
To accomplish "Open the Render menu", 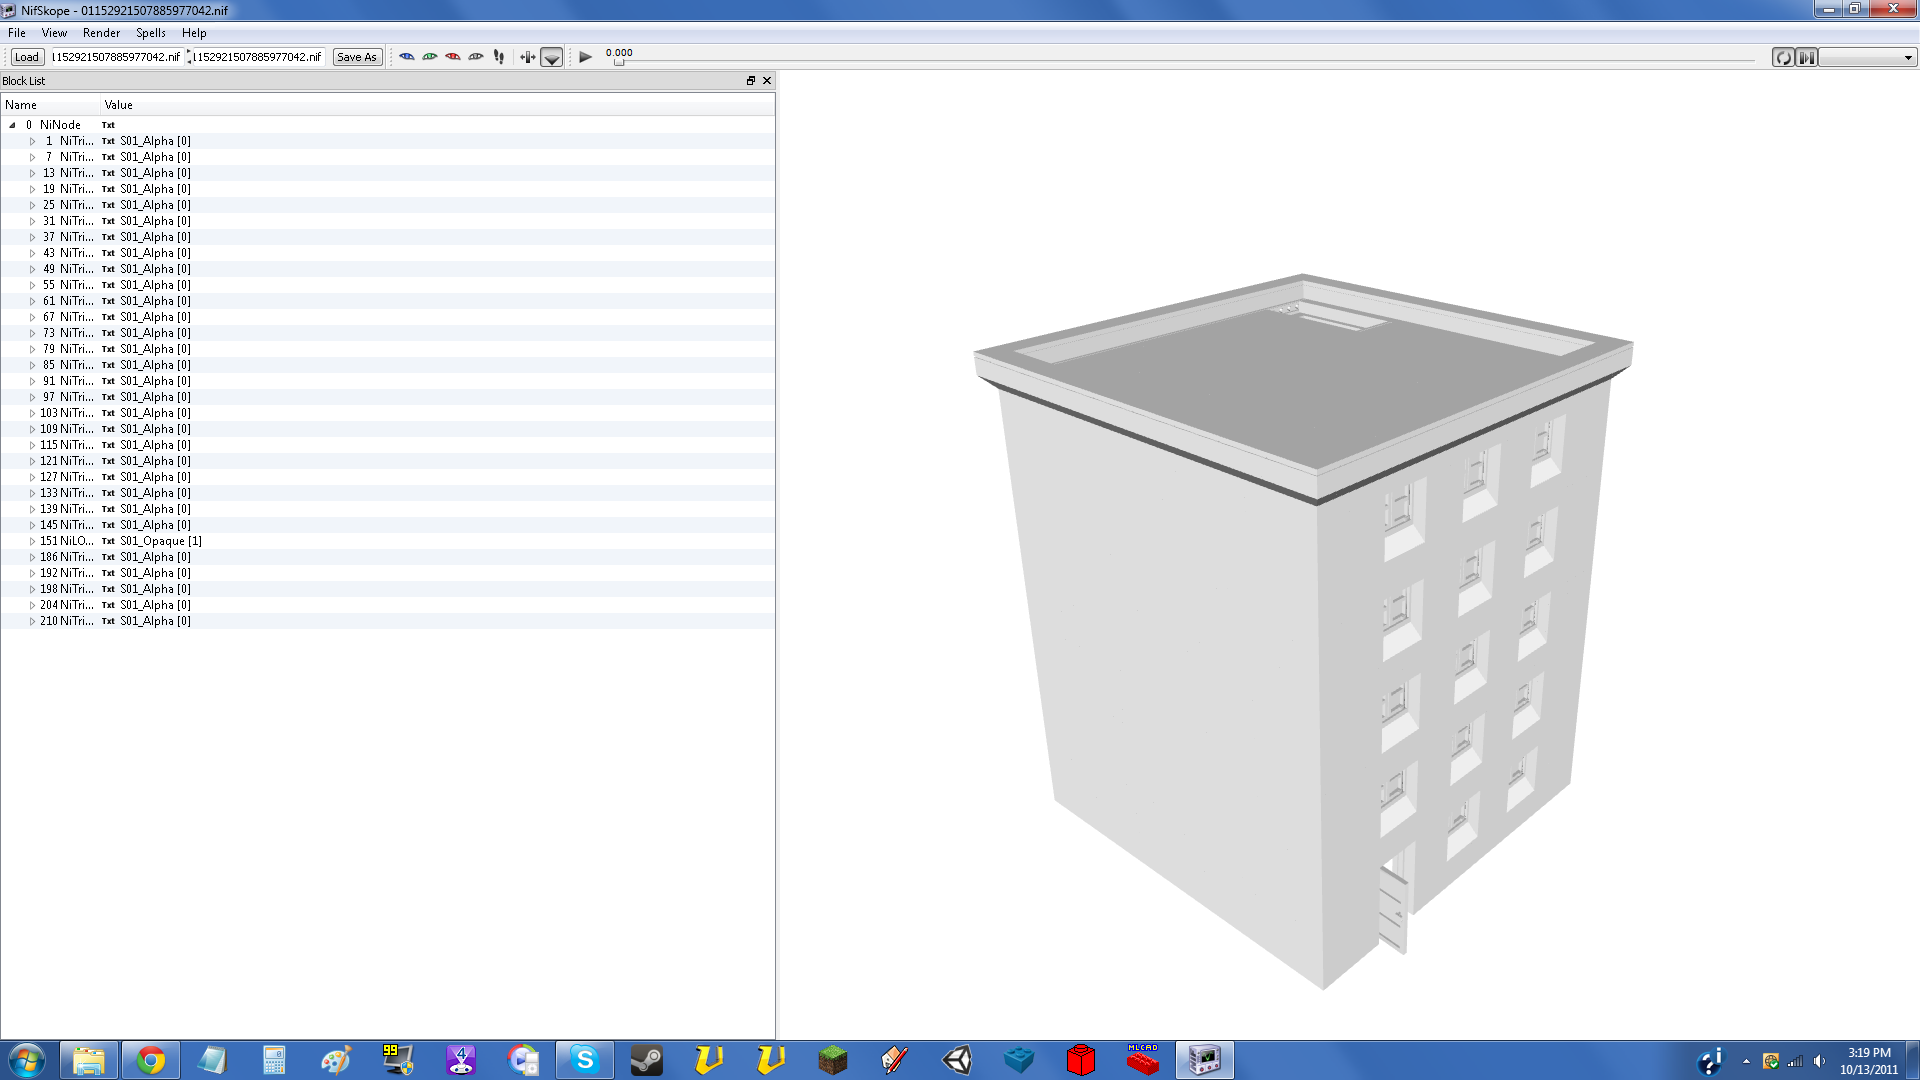I will click(x=101, y=33).
